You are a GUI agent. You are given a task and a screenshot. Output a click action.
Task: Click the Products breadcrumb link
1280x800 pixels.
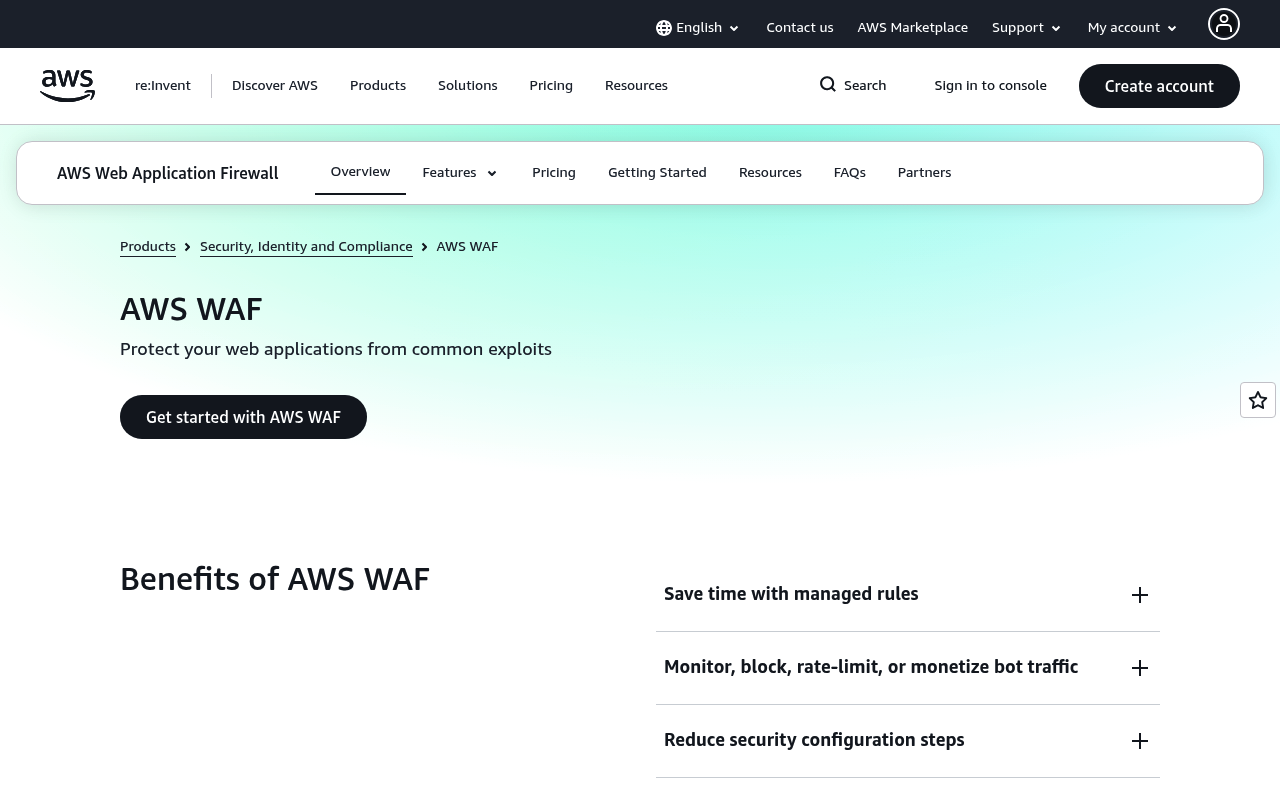click(148, 247)
